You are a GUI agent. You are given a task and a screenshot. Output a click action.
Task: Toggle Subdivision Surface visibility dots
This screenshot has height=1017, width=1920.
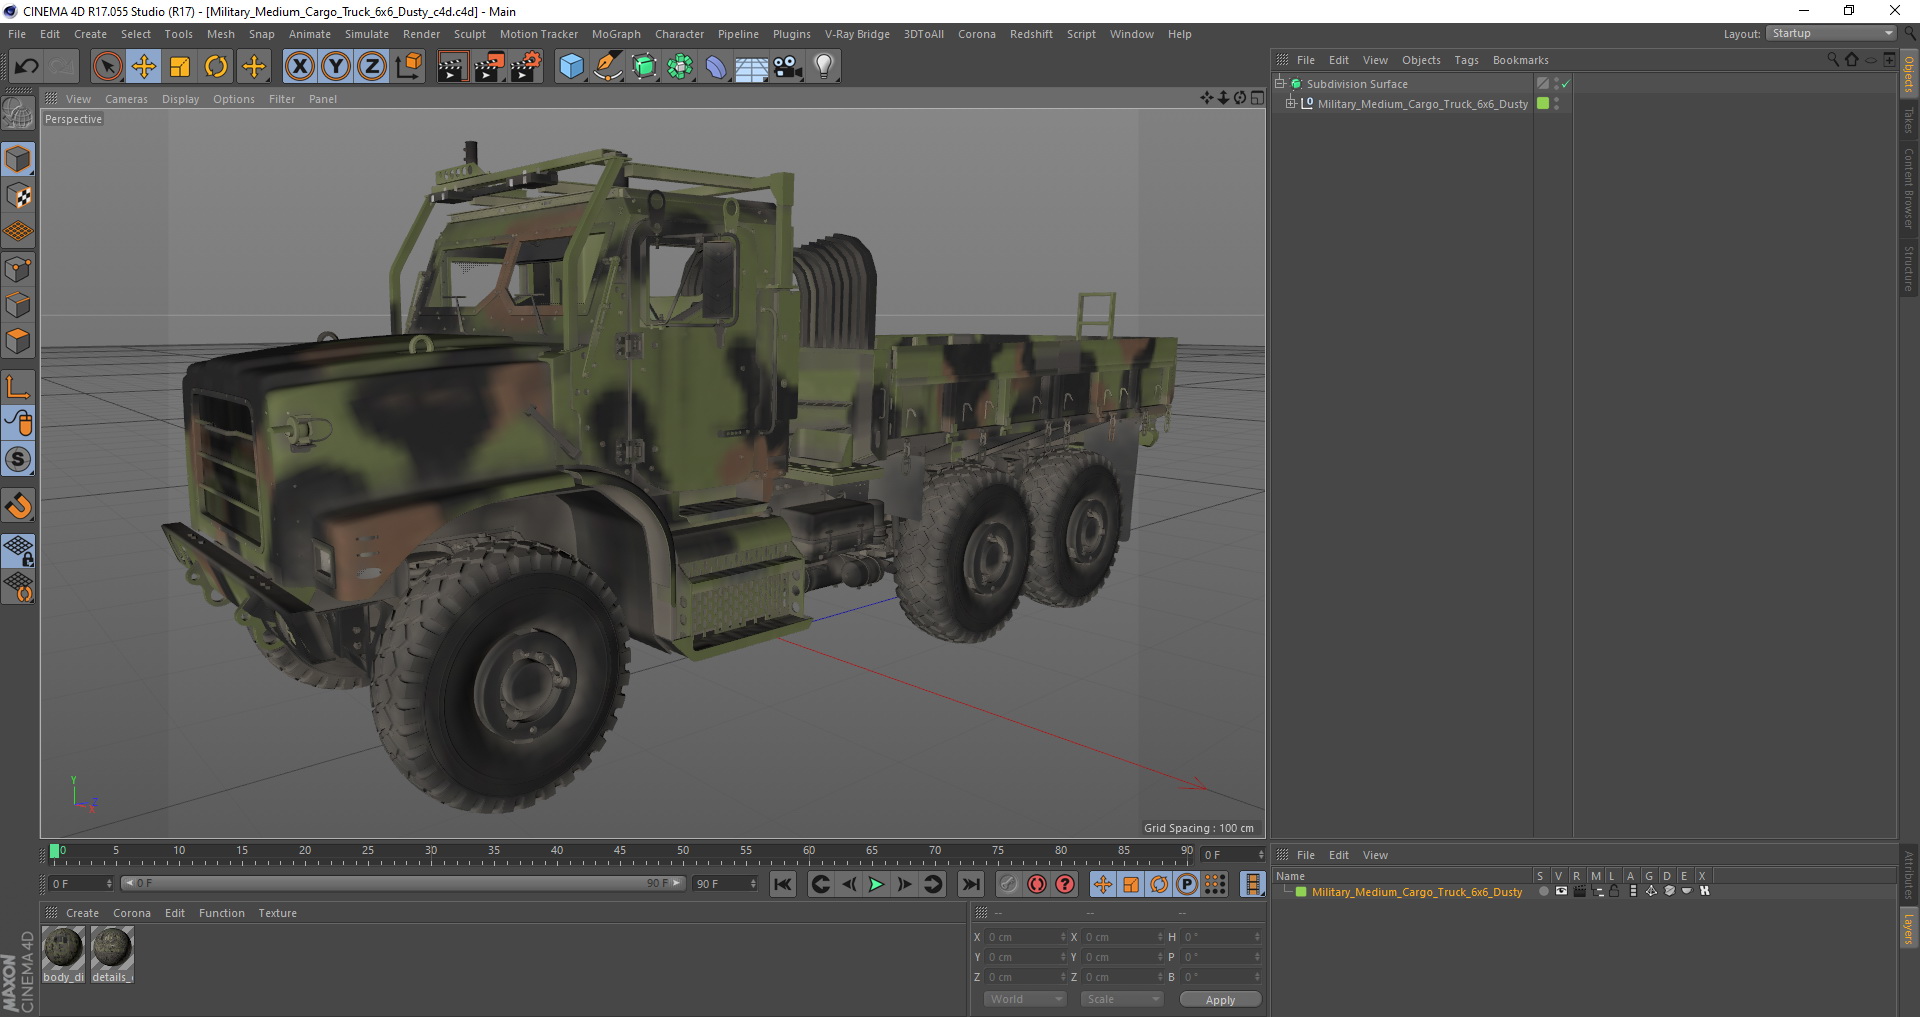click(1556, 84)
